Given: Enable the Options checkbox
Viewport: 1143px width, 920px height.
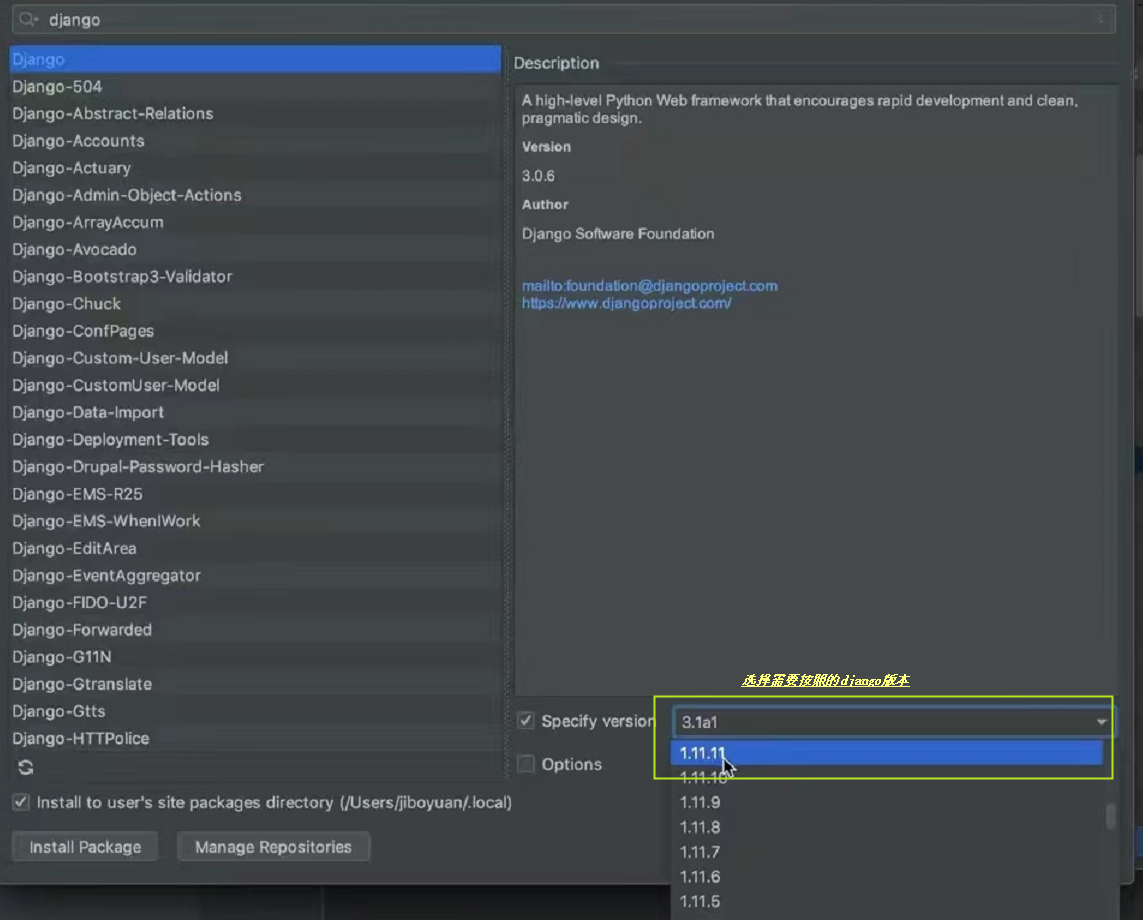Looking at the screenshot, I should pyautogui.click(x=526, y=764).
